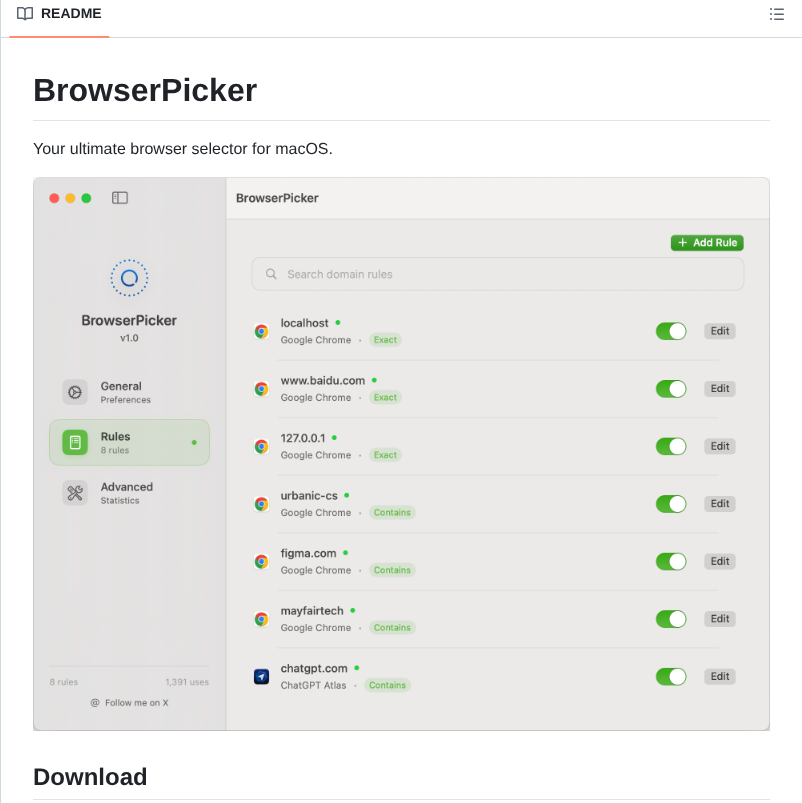The height and width of the screenshot is (803, 802).
Task: Toggle the chatgpt.com rule switch
Action: [670, 675]
